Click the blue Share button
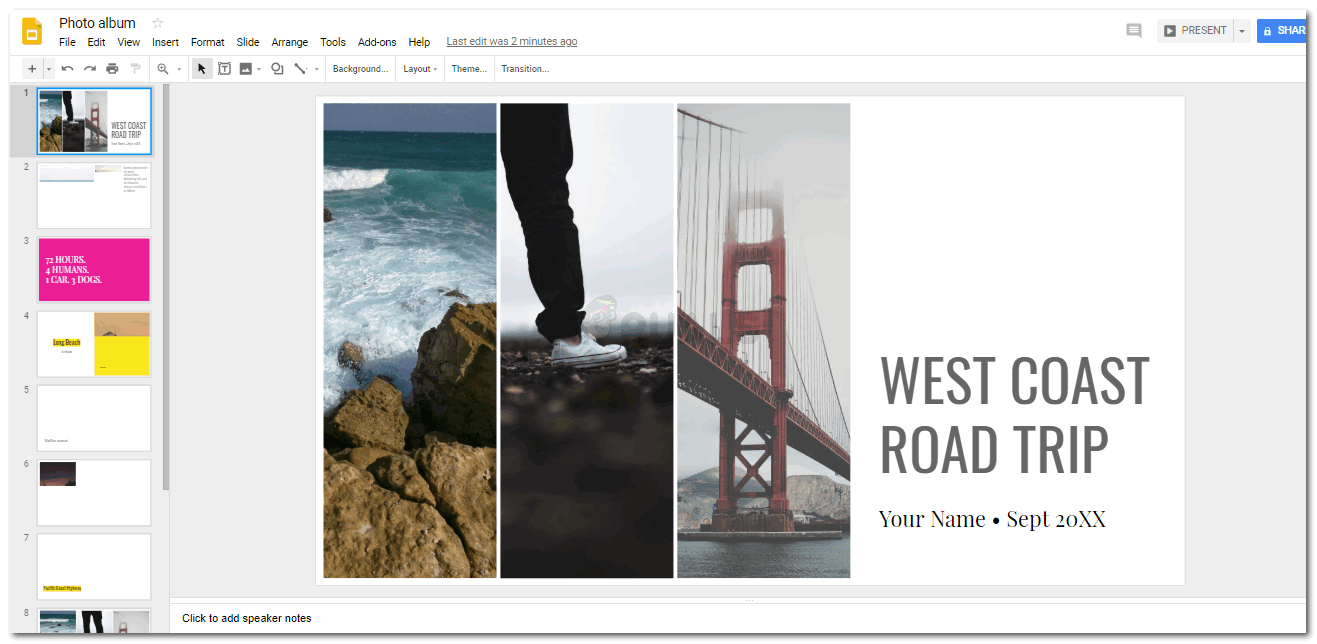Viewport: 1317px width, 644px height. (x=1282, y=31)
